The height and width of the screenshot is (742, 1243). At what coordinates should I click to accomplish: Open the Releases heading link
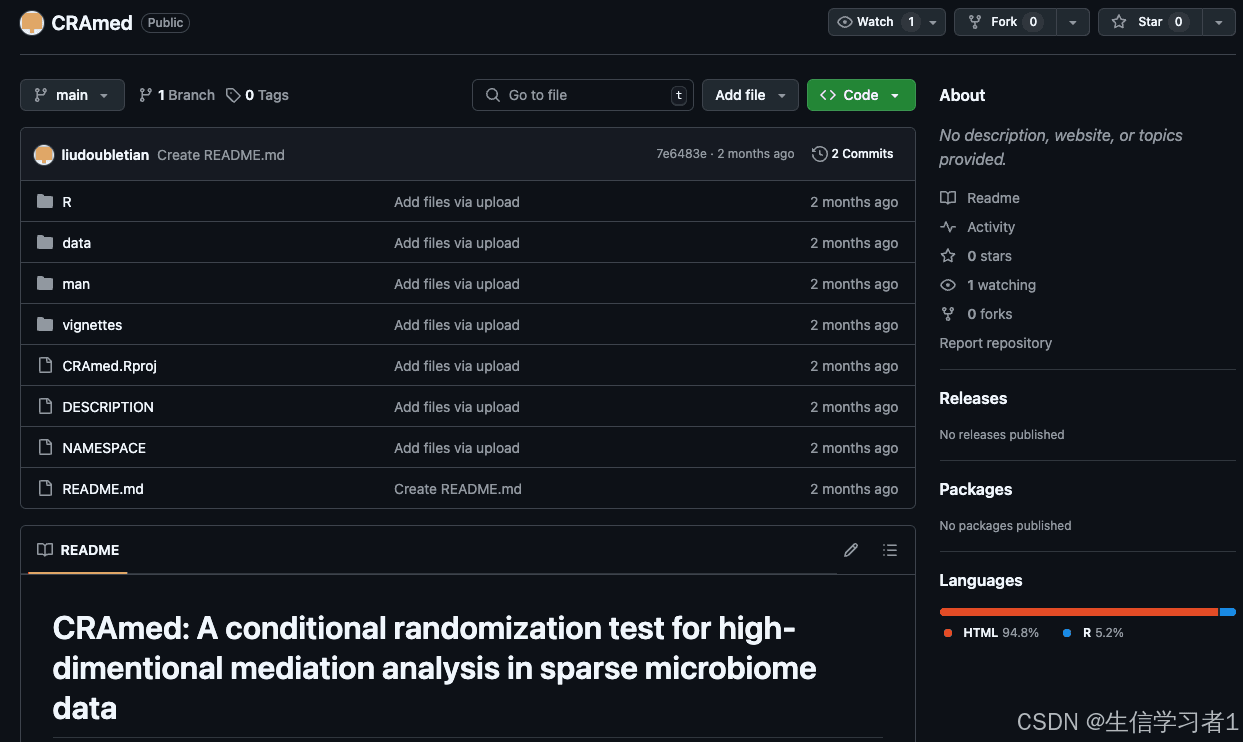point(973,398)
